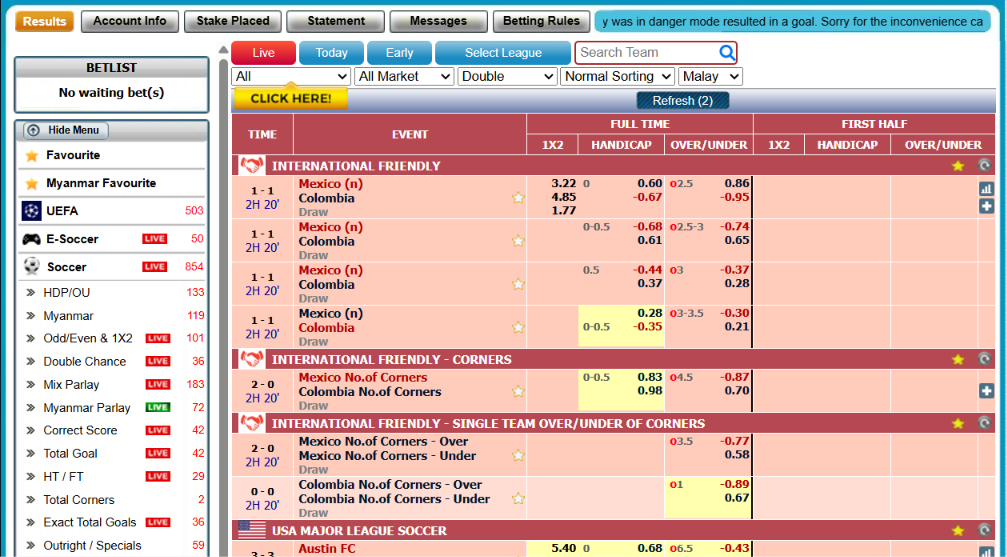The width and height of the screenshot is (1007, 557).
Task: Refresh Single Team Over/Under of Corners section
Action: pyautogui.click(x=985, y=423)
